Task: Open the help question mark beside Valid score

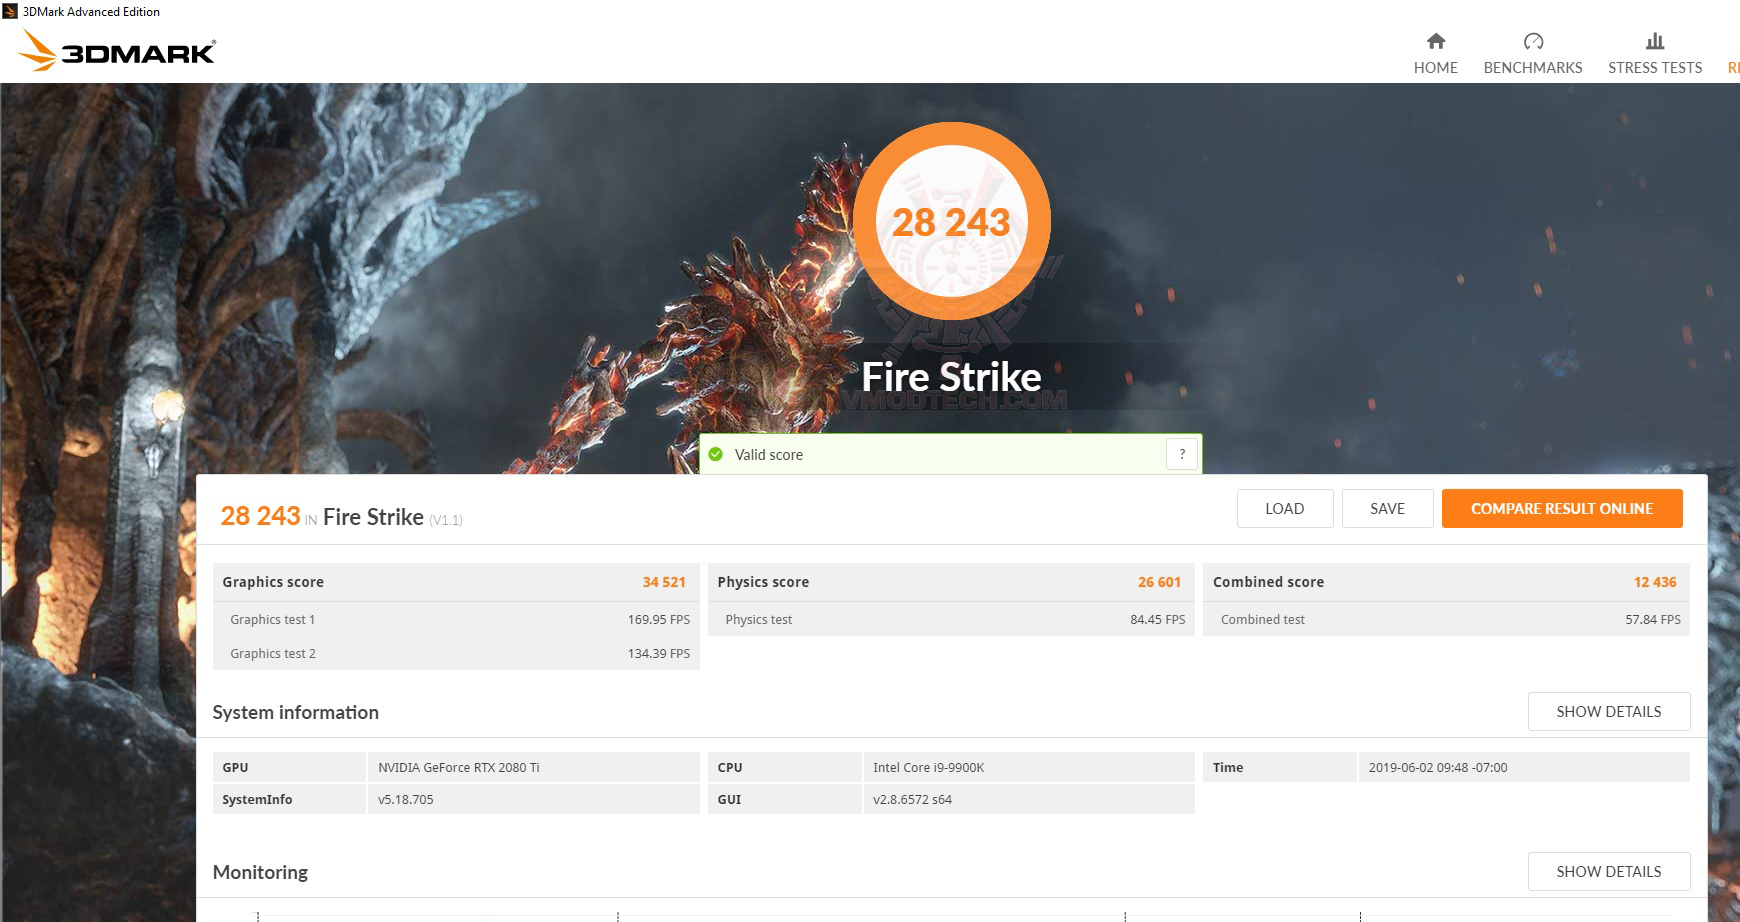Action: (x=1181, y=453)
